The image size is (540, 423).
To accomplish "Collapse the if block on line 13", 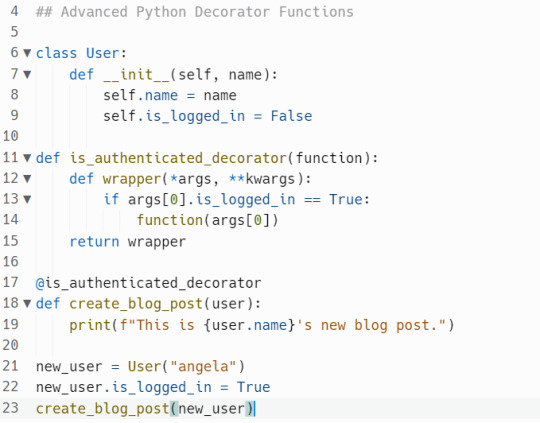I will tap(27, 199).
